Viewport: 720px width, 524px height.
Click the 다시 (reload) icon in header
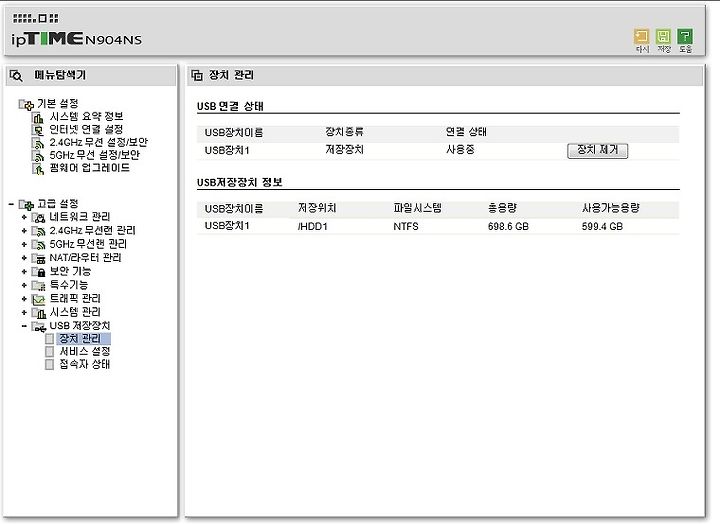(641, 36)
